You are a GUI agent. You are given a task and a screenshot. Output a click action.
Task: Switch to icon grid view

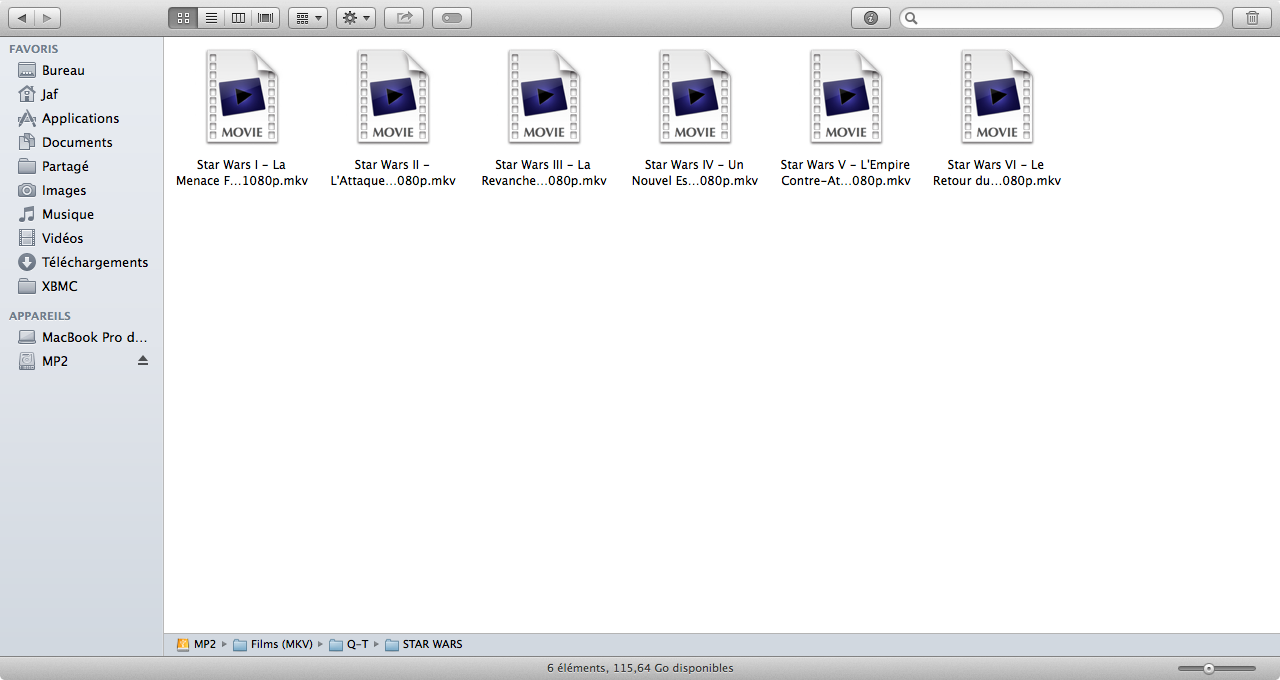(184, 18)
